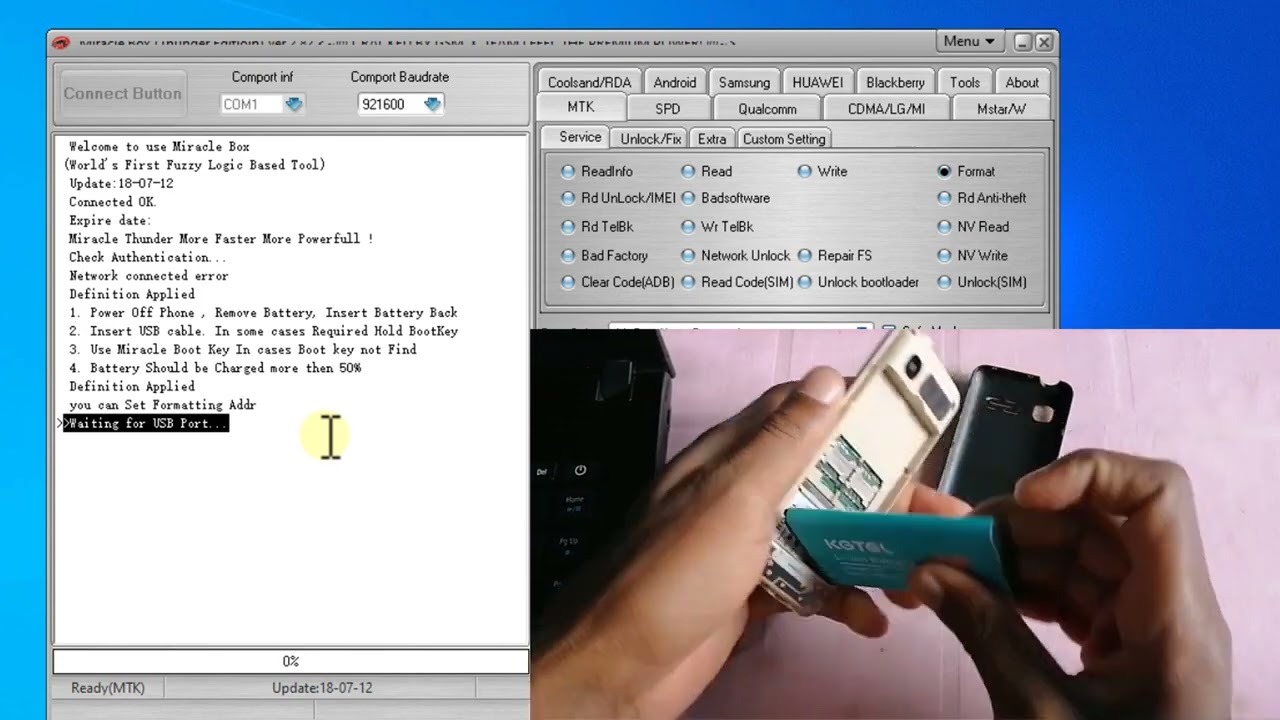Viewport: 1280px width, 720px height.
Task: Click the phone repair video overlay
Action: (x=905, y=524)
